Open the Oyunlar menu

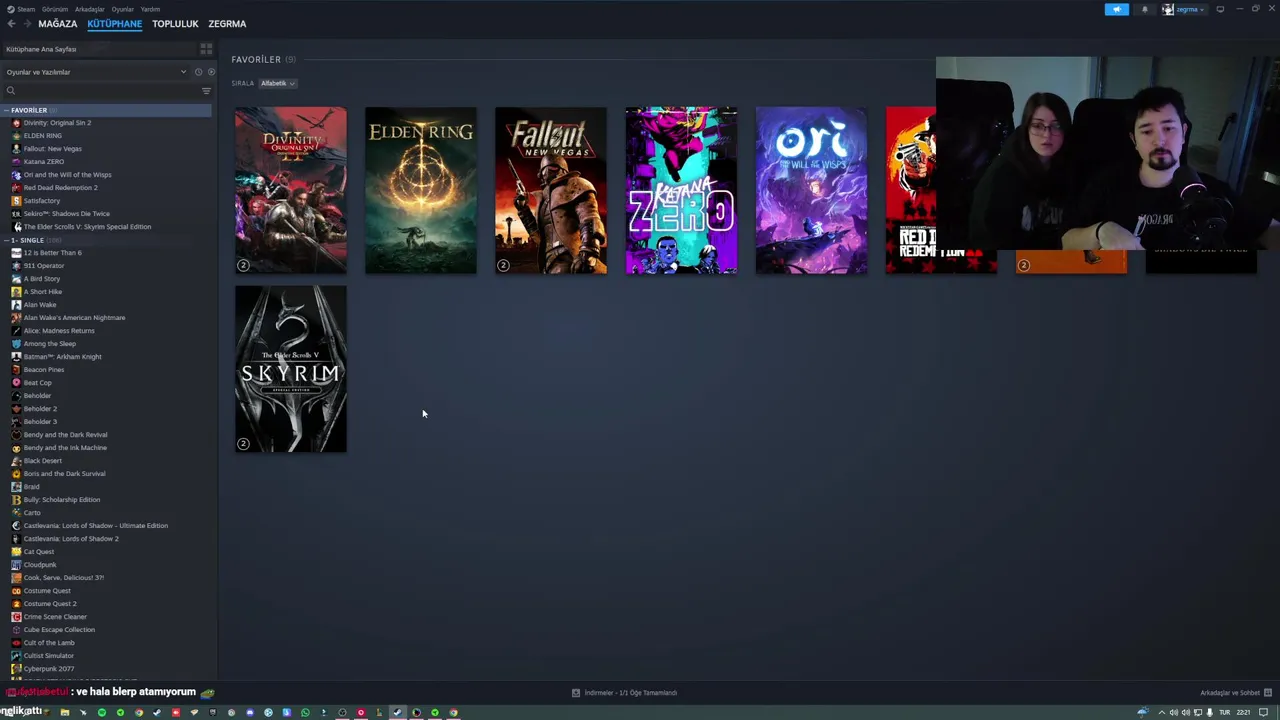(x=122, y=9)
